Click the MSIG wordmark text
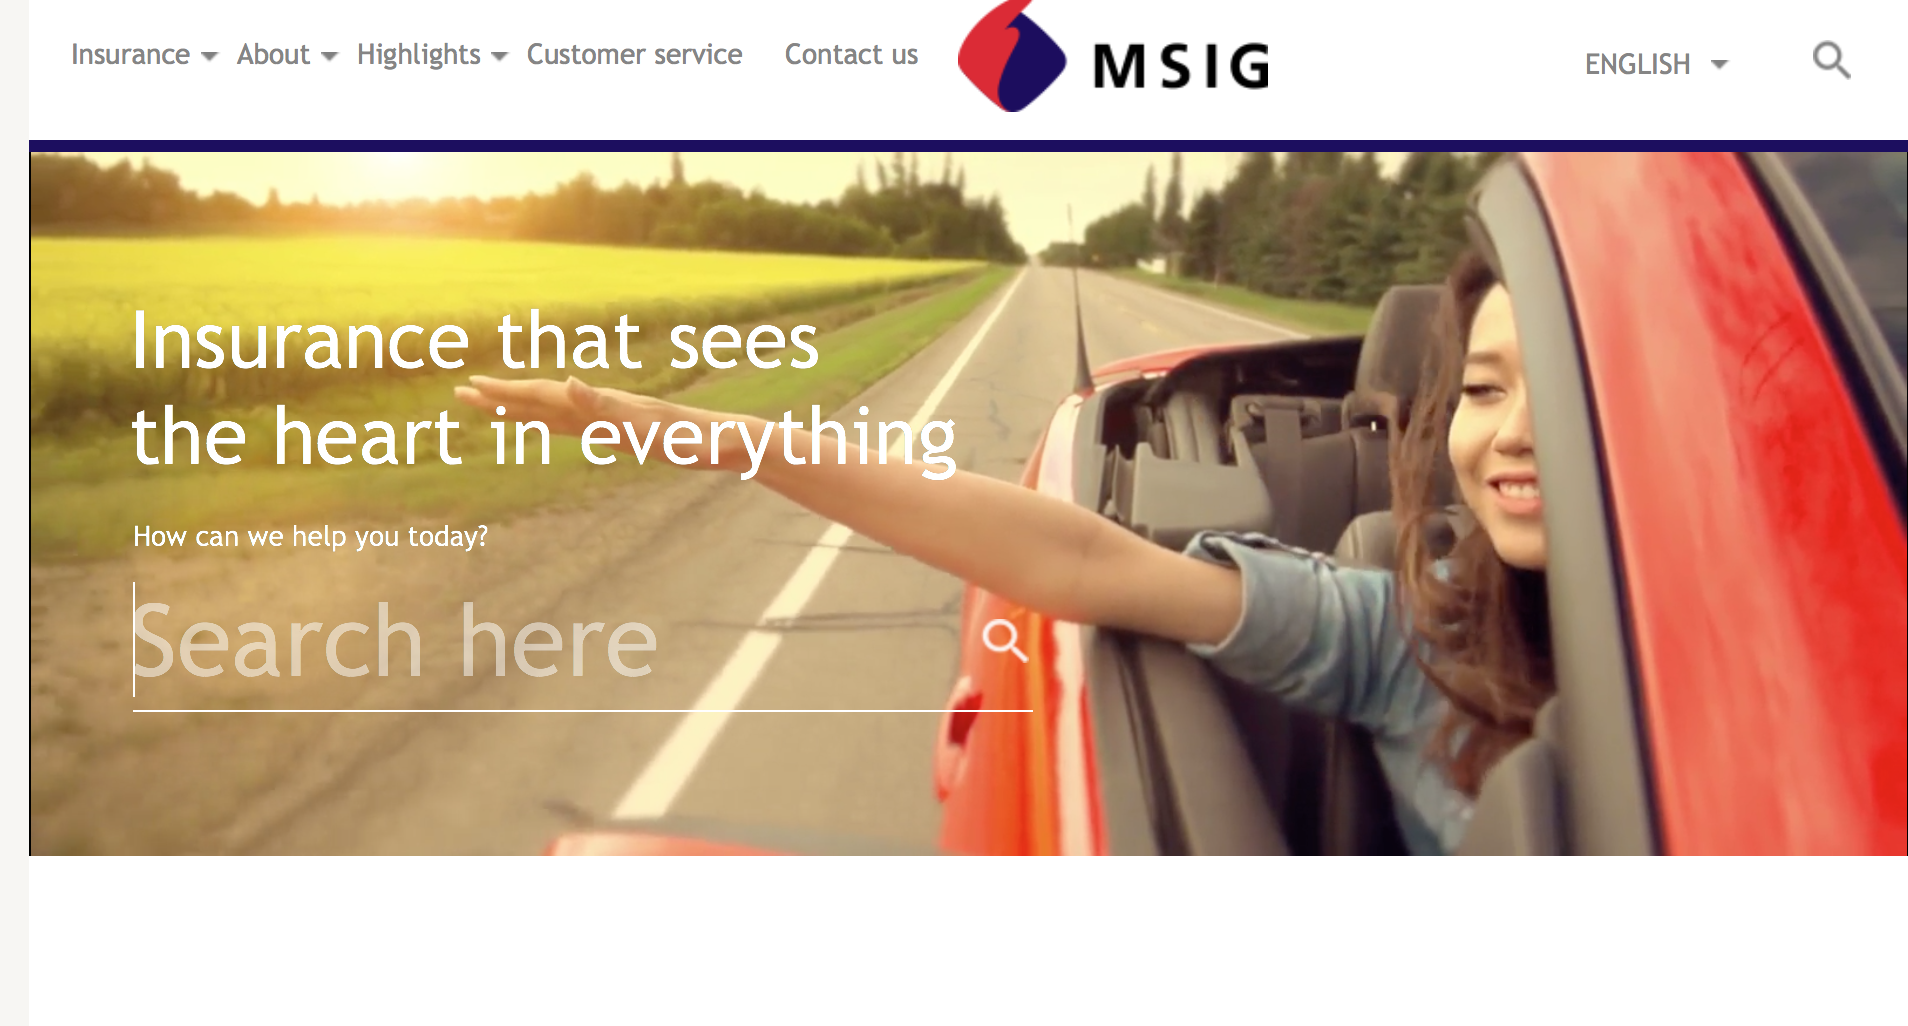Image resolution: width=1908 pixels, height=1026 pixels. tap(1181, 66)
